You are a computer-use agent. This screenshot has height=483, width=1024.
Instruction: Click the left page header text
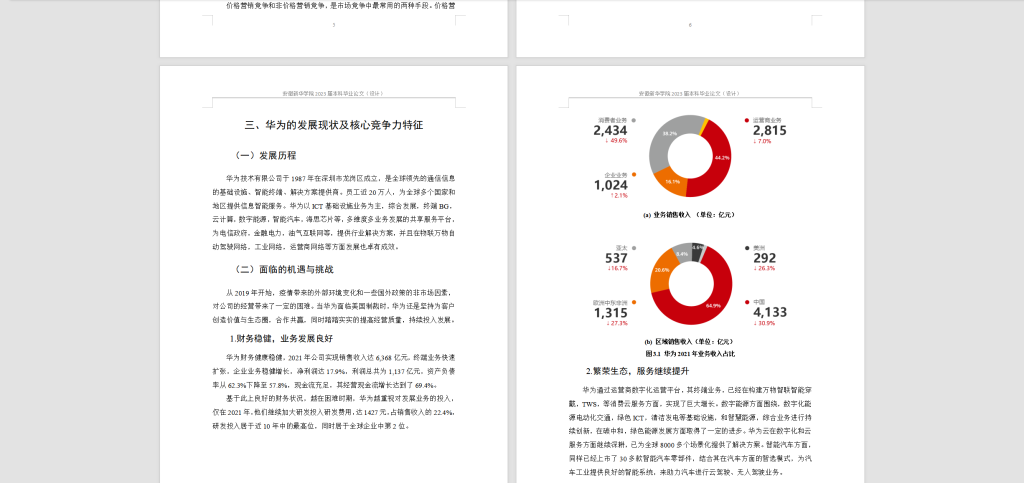tap(334, 93)
